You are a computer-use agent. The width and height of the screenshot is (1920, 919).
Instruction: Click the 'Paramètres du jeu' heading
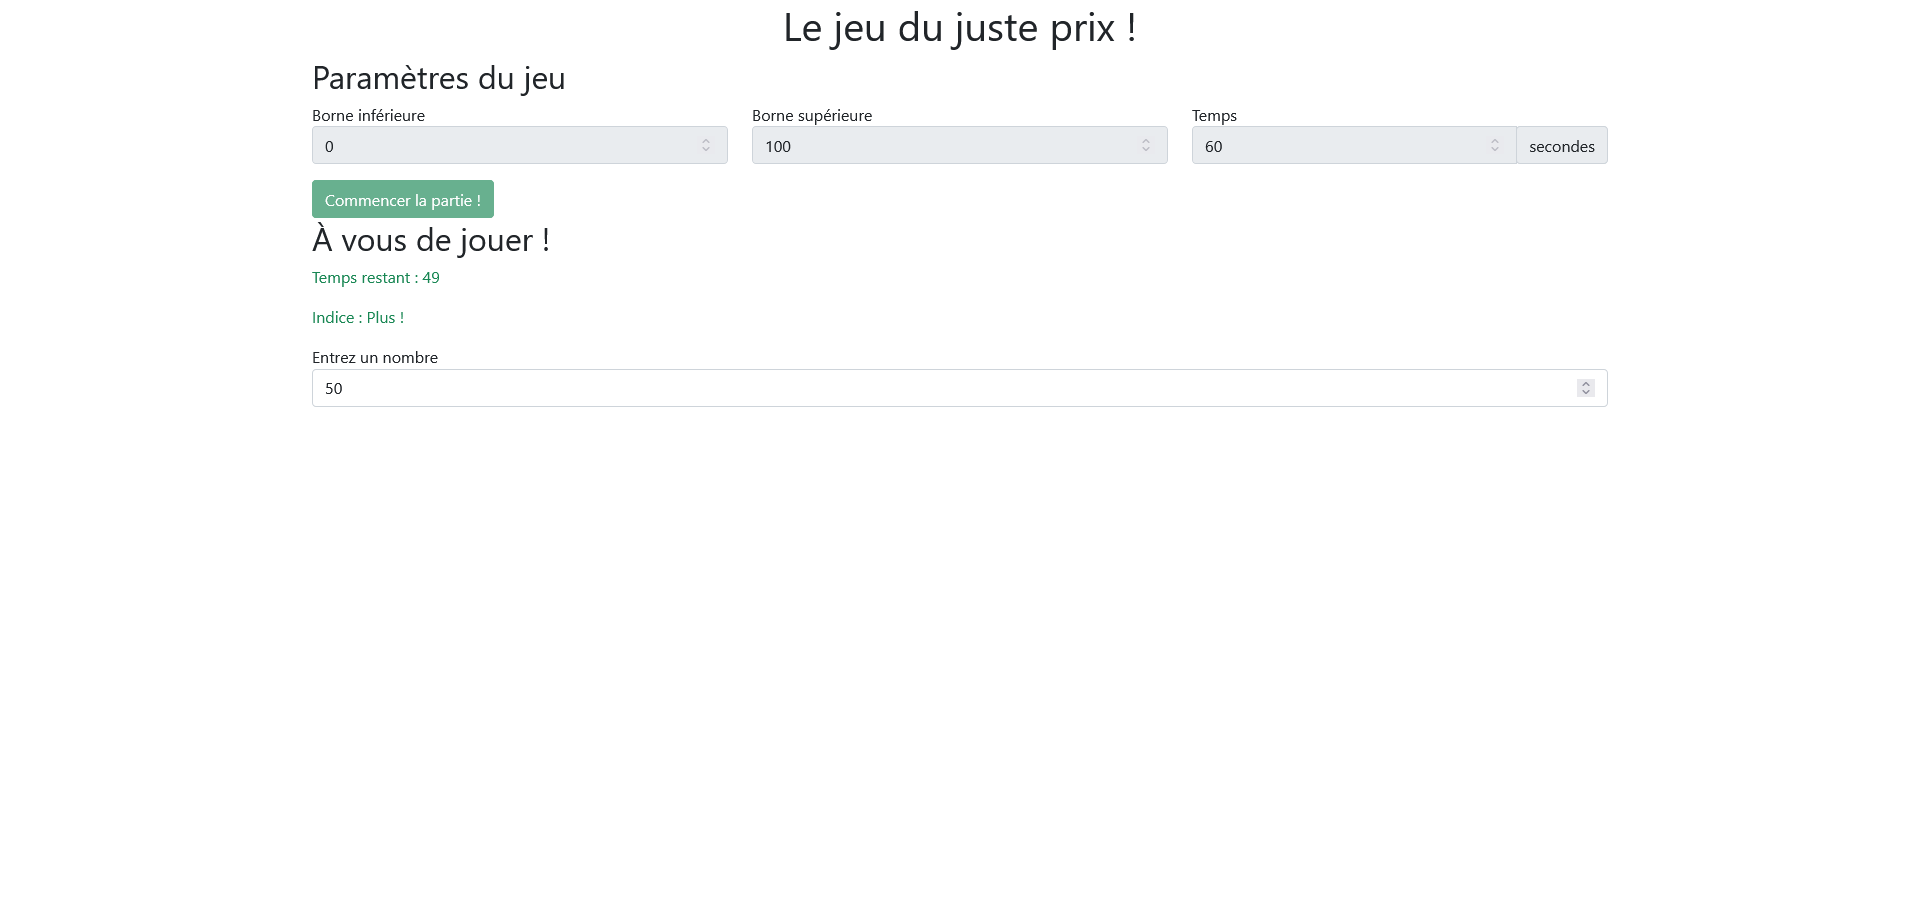click(x=439, y=78)
